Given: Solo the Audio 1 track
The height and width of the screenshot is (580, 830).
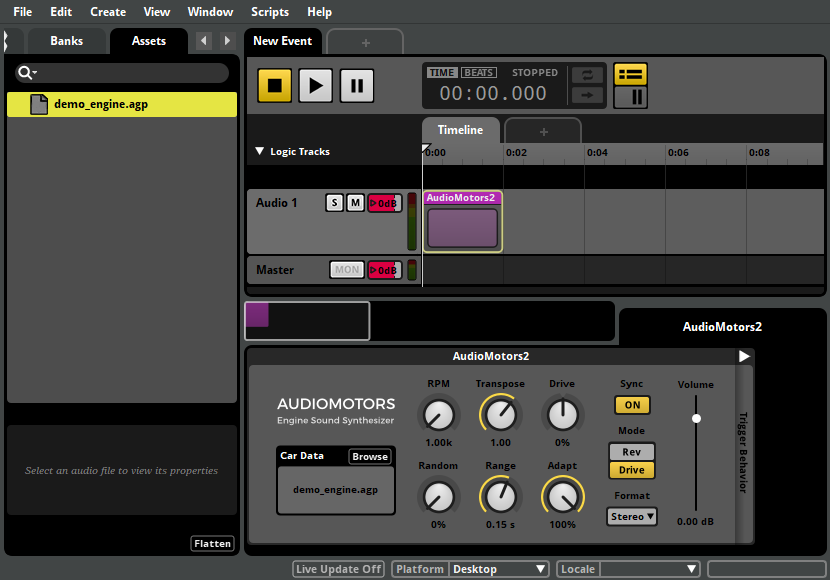Looking at the screenshot, I should click(335, 203).
